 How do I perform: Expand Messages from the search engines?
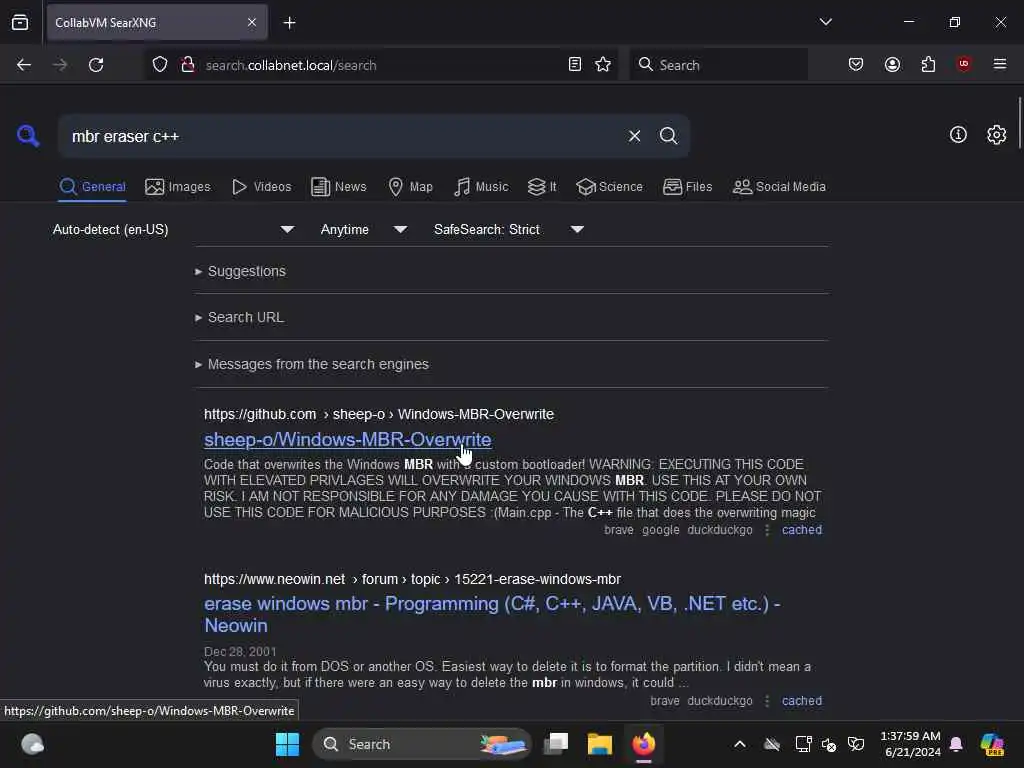point(312,364)
